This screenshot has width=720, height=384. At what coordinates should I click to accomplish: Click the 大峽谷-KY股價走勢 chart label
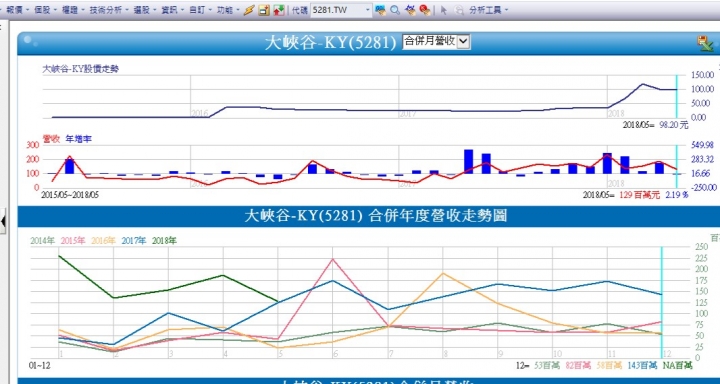(x=80, y=69)
